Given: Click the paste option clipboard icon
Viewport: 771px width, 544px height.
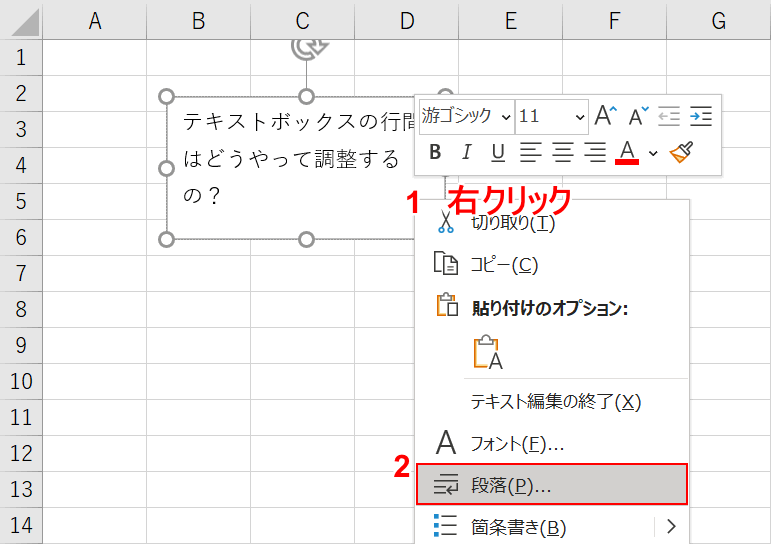Looking at the screenshot, I should [x=488, y=352].
